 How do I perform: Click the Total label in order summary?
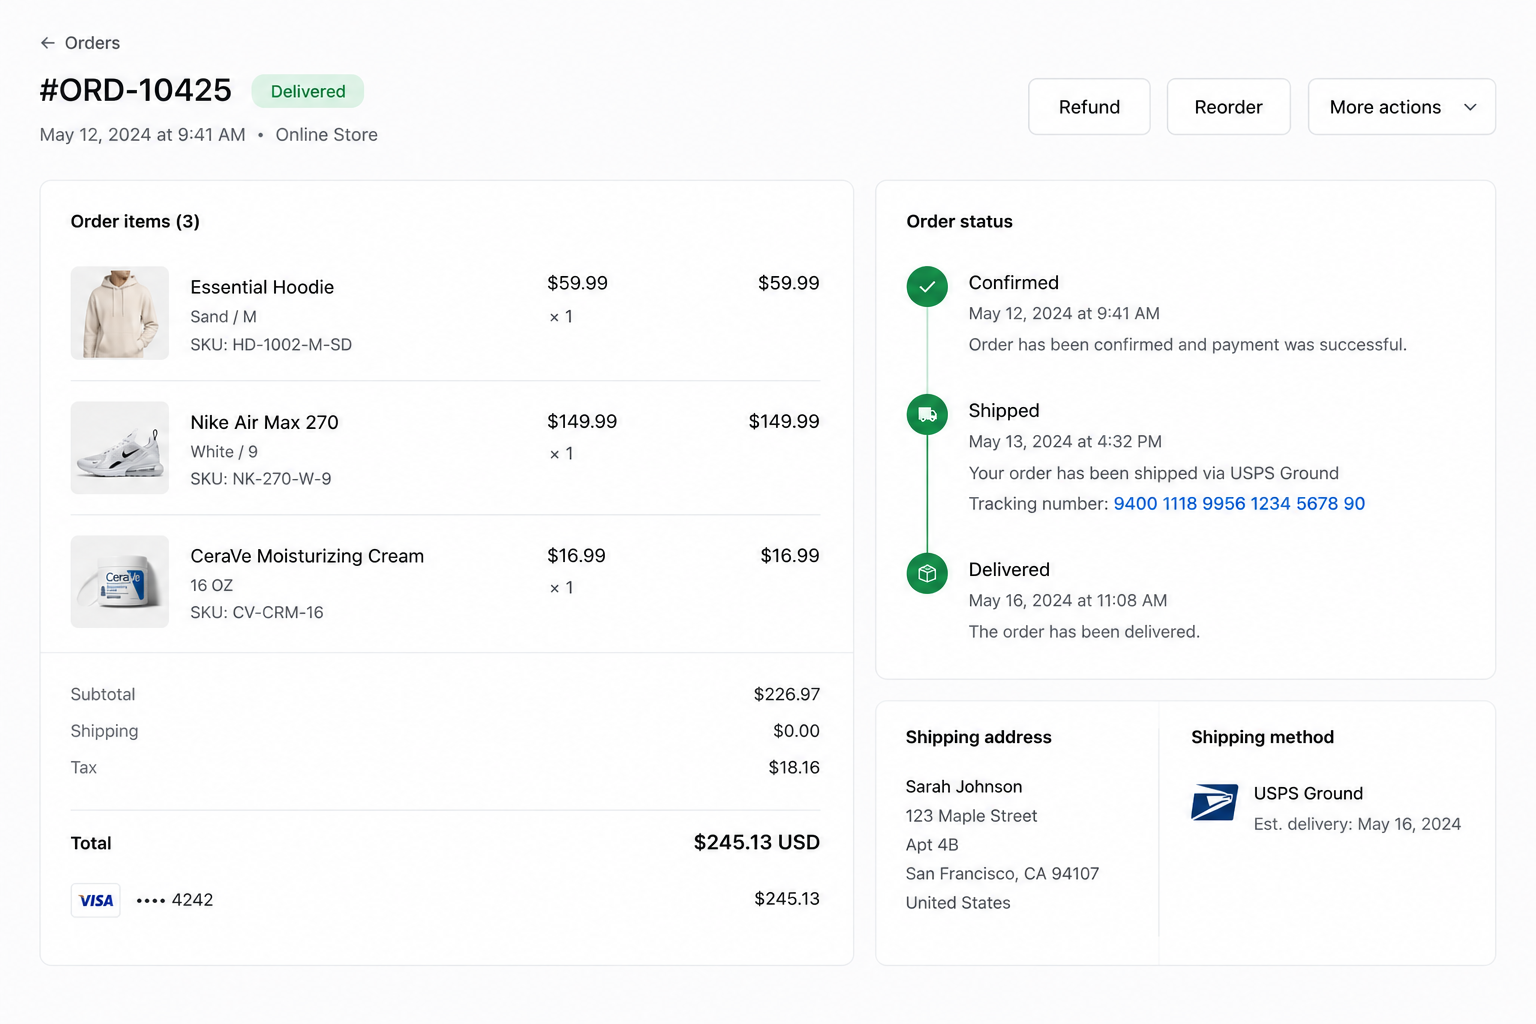click(91, 843)
